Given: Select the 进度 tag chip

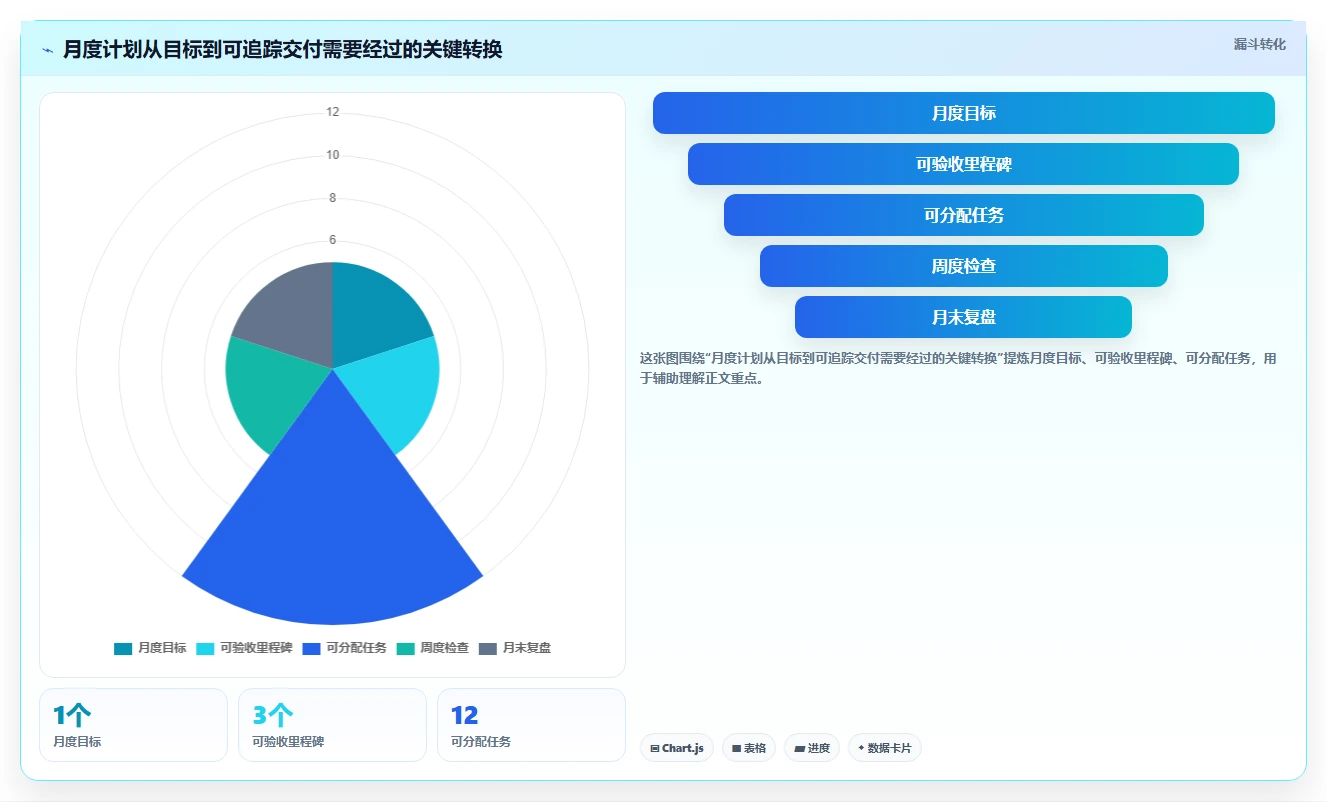Looking at the screenshot, I should click(812, 748).
